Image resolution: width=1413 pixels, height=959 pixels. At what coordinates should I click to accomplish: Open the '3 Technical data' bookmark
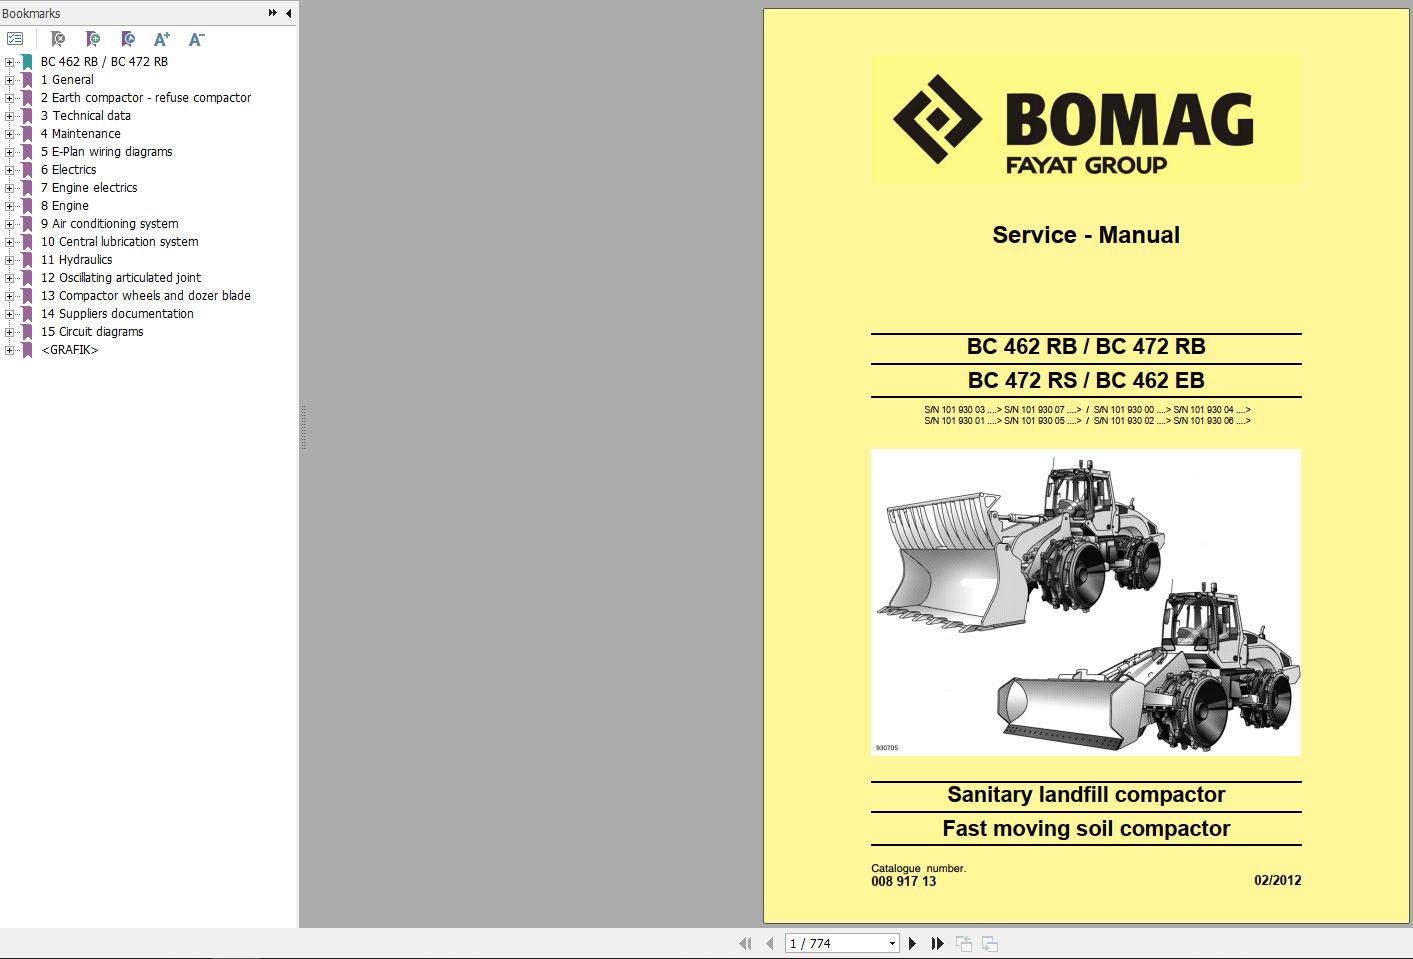tap(86, 116)
